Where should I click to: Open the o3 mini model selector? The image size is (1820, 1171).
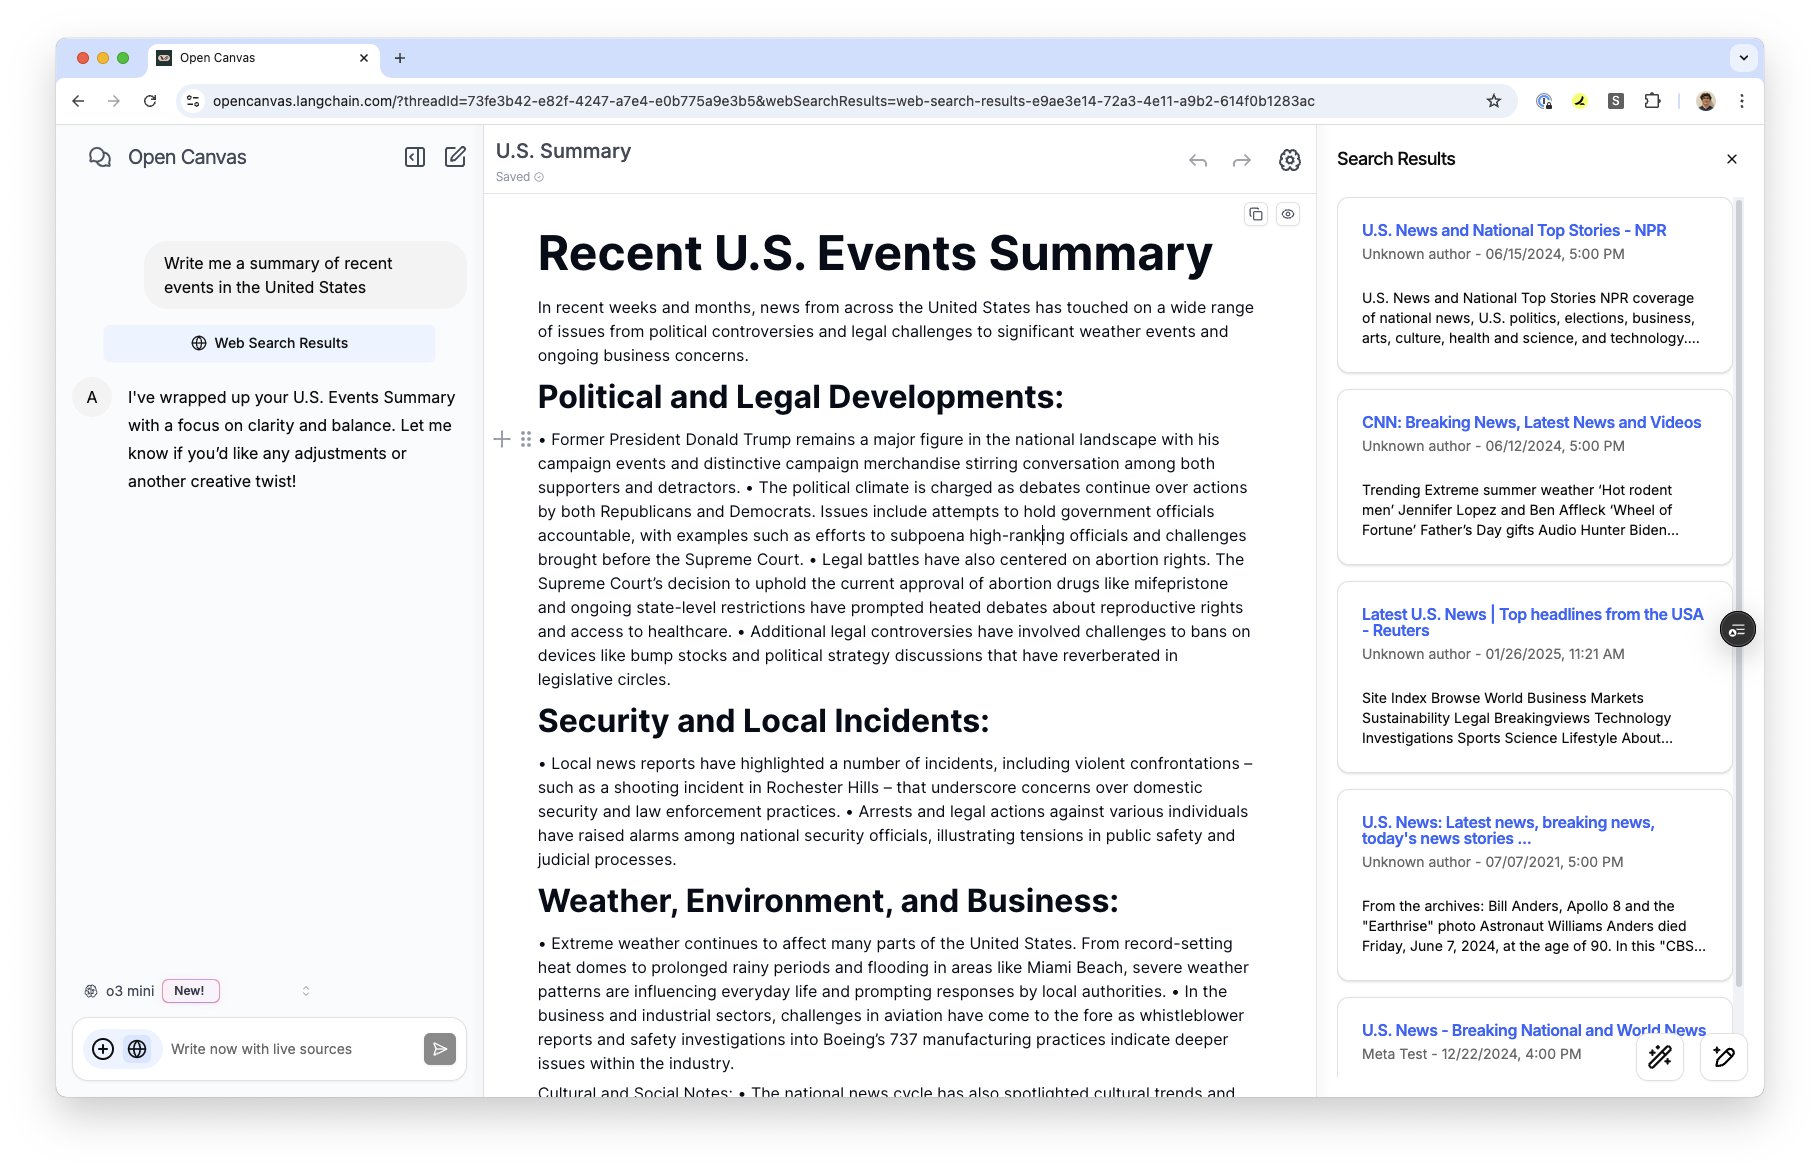[198, 991]
